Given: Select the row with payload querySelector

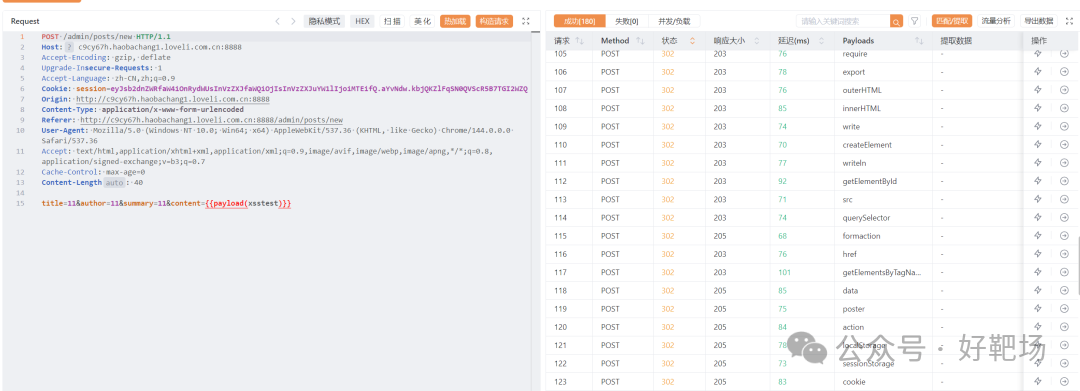Looking at the screenshot, I should pyautogui.click(x=812, y=218).
